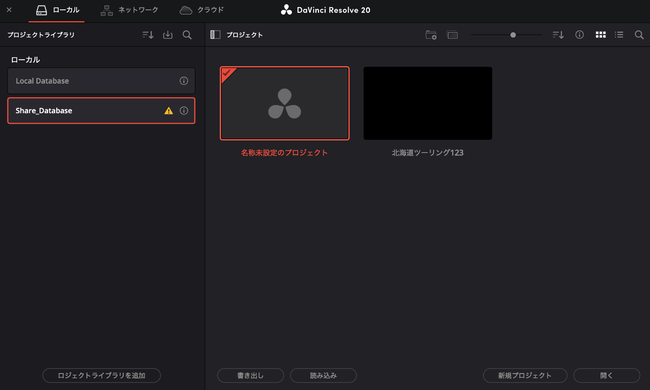Click the プロジェクトライブラリを追加 button
650x390 pixels.
tap(102, 375)
